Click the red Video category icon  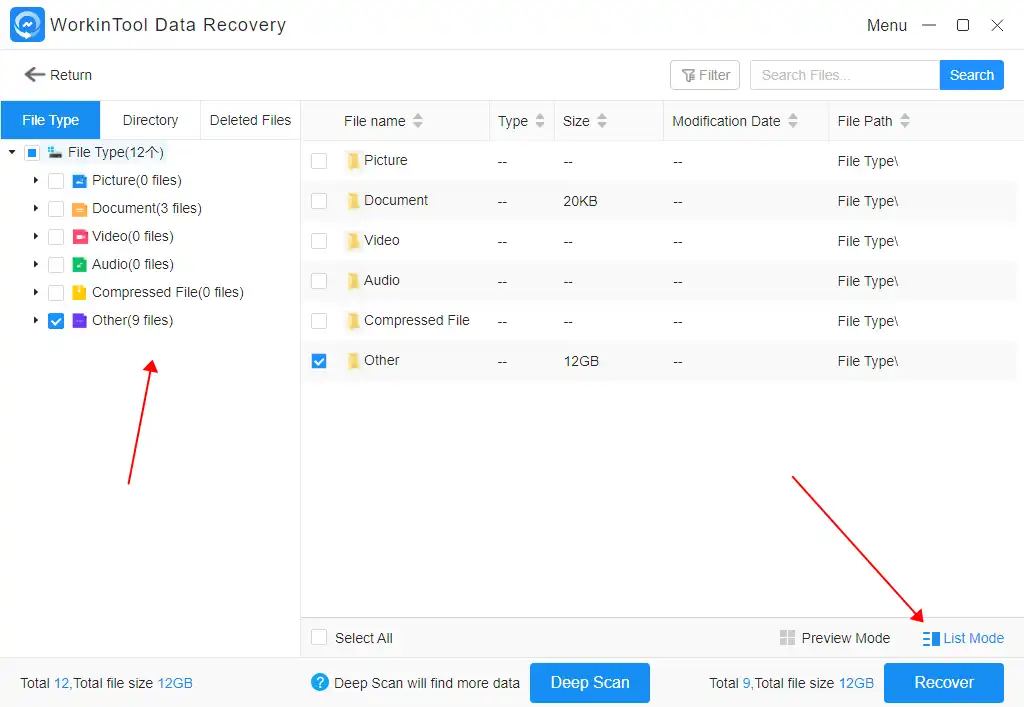coord(79,236)
